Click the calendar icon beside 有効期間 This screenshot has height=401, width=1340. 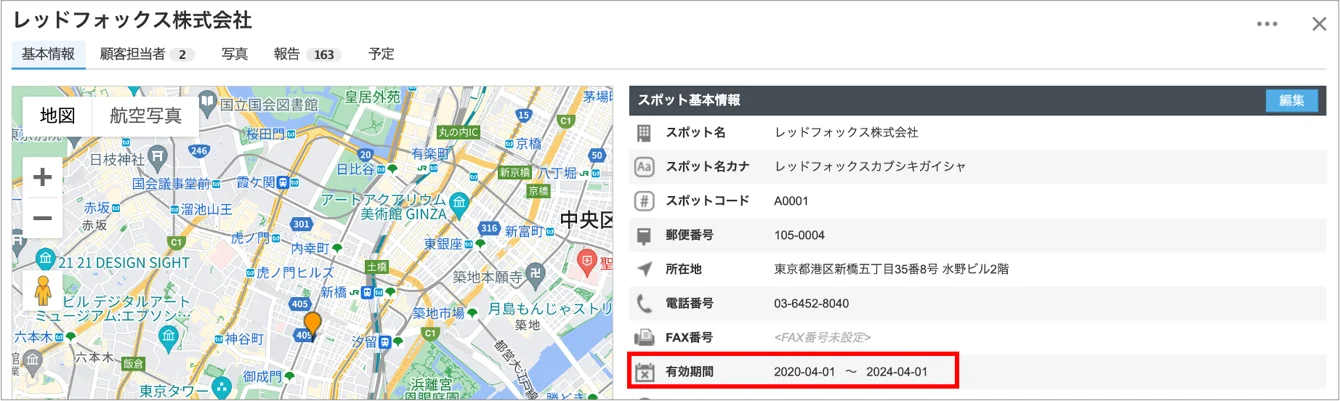click(644, 372)
